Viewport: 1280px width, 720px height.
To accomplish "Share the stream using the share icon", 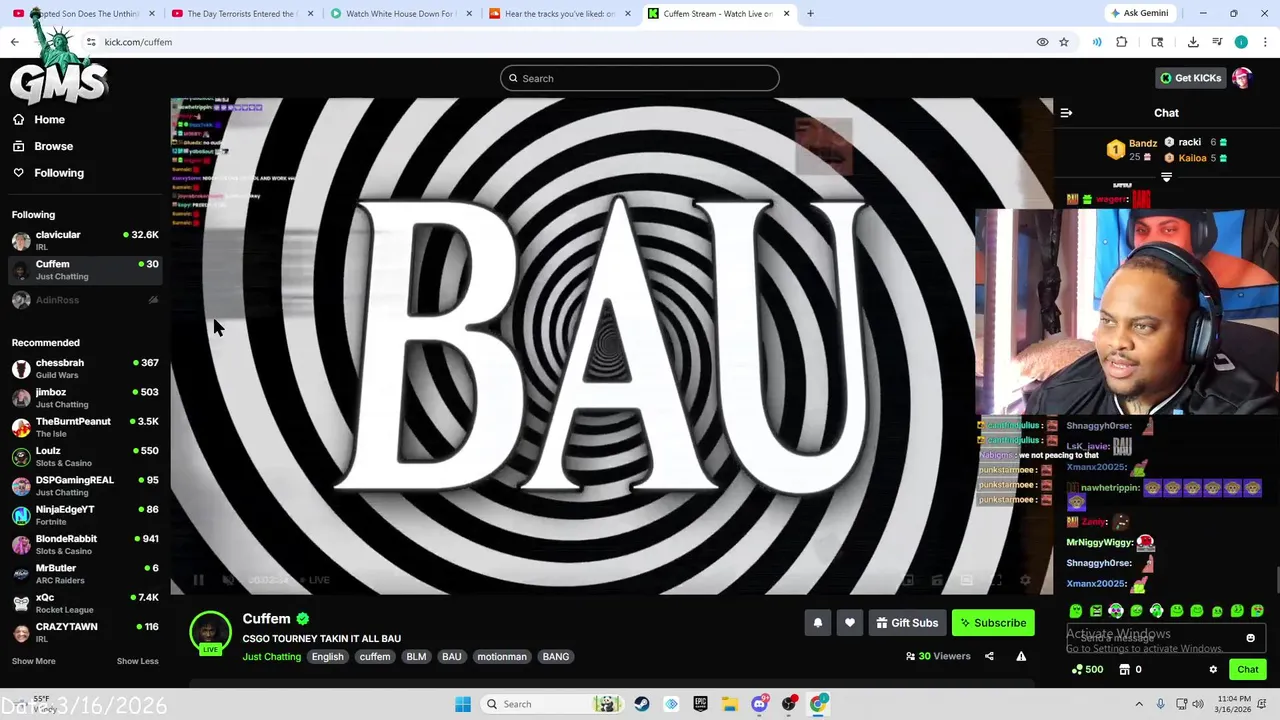I will tap(989, 656).
